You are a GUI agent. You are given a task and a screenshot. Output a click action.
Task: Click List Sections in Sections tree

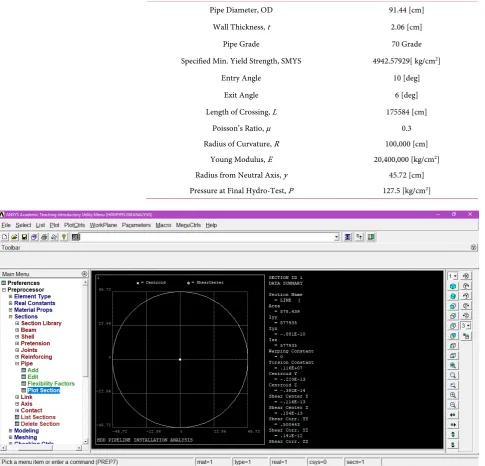point(38,417)
